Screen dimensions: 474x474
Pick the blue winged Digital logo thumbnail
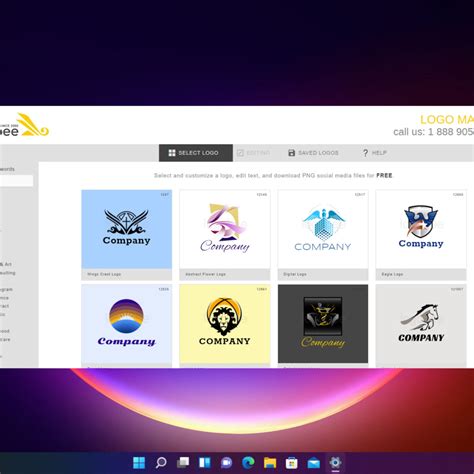coord(323,229)
